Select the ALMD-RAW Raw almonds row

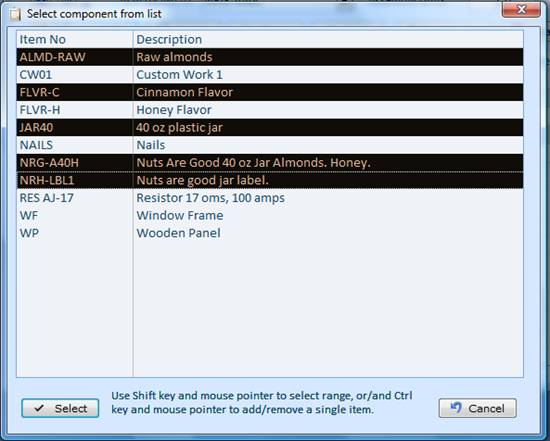270,57
